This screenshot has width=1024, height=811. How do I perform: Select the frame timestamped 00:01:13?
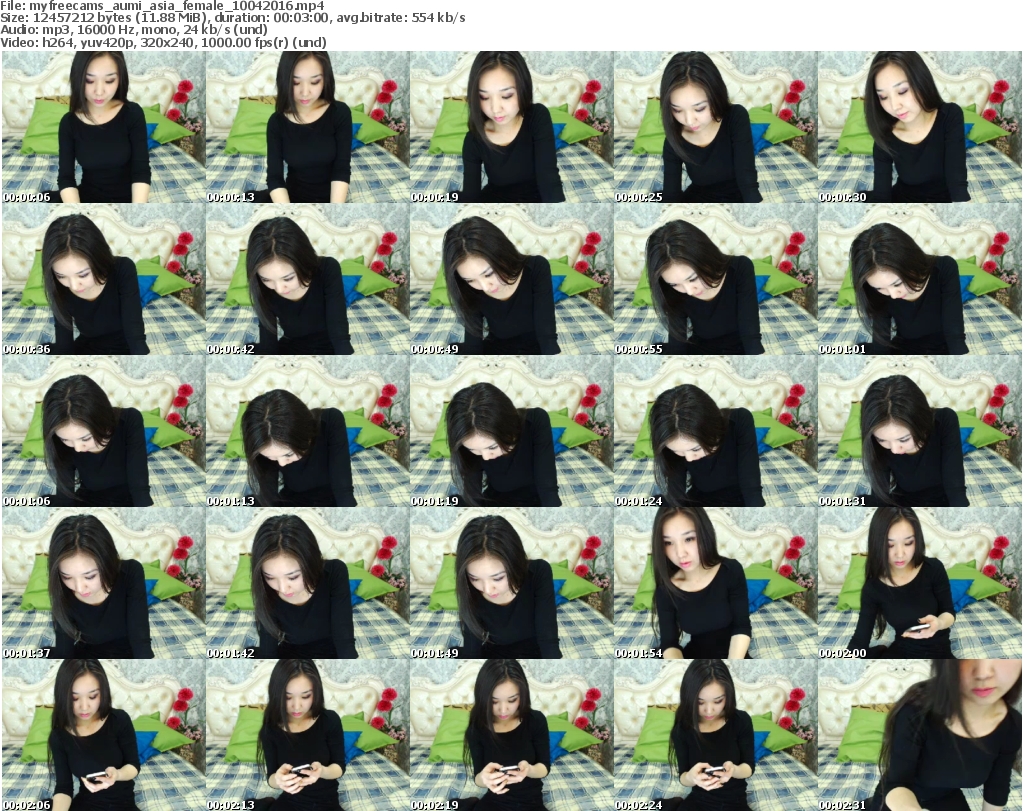pyautogui.click(x=308, y=431)
